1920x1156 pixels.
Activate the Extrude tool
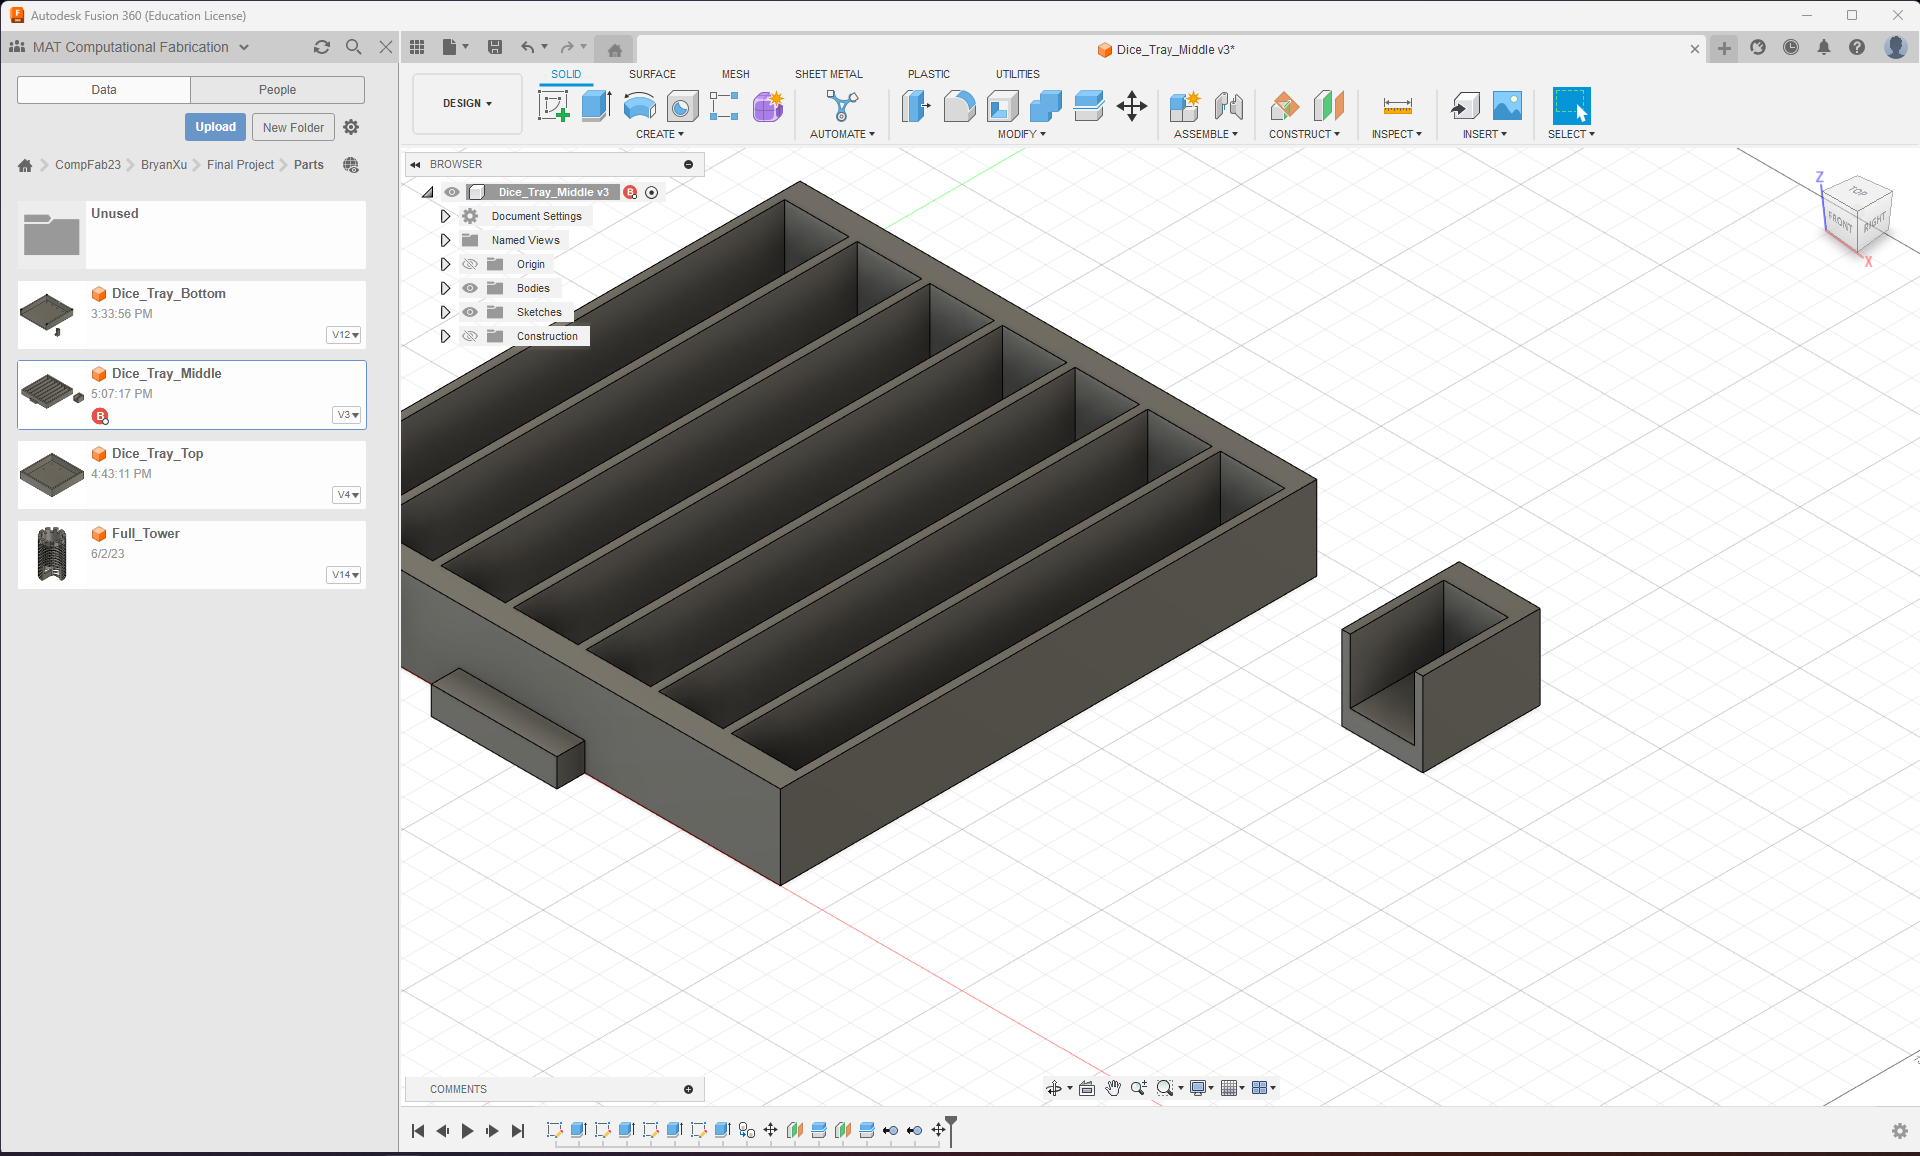pos(596,107)
